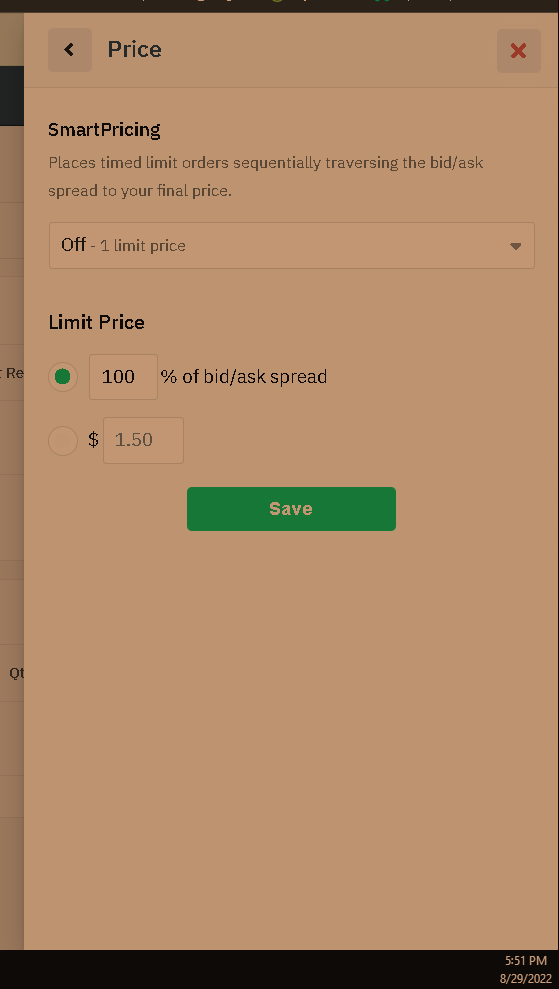Select the 'Off' text inside the SmartPricing selector
This screenshot has height=989, width=559.
point(73,245)
